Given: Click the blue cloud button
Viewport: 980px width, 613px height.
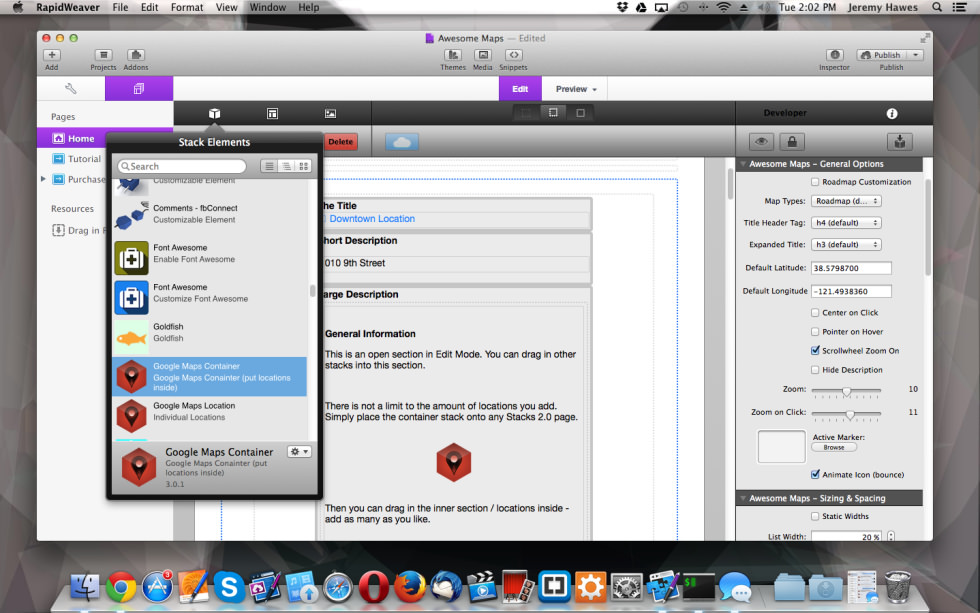Looking at the screenshot, I should 402,142.
